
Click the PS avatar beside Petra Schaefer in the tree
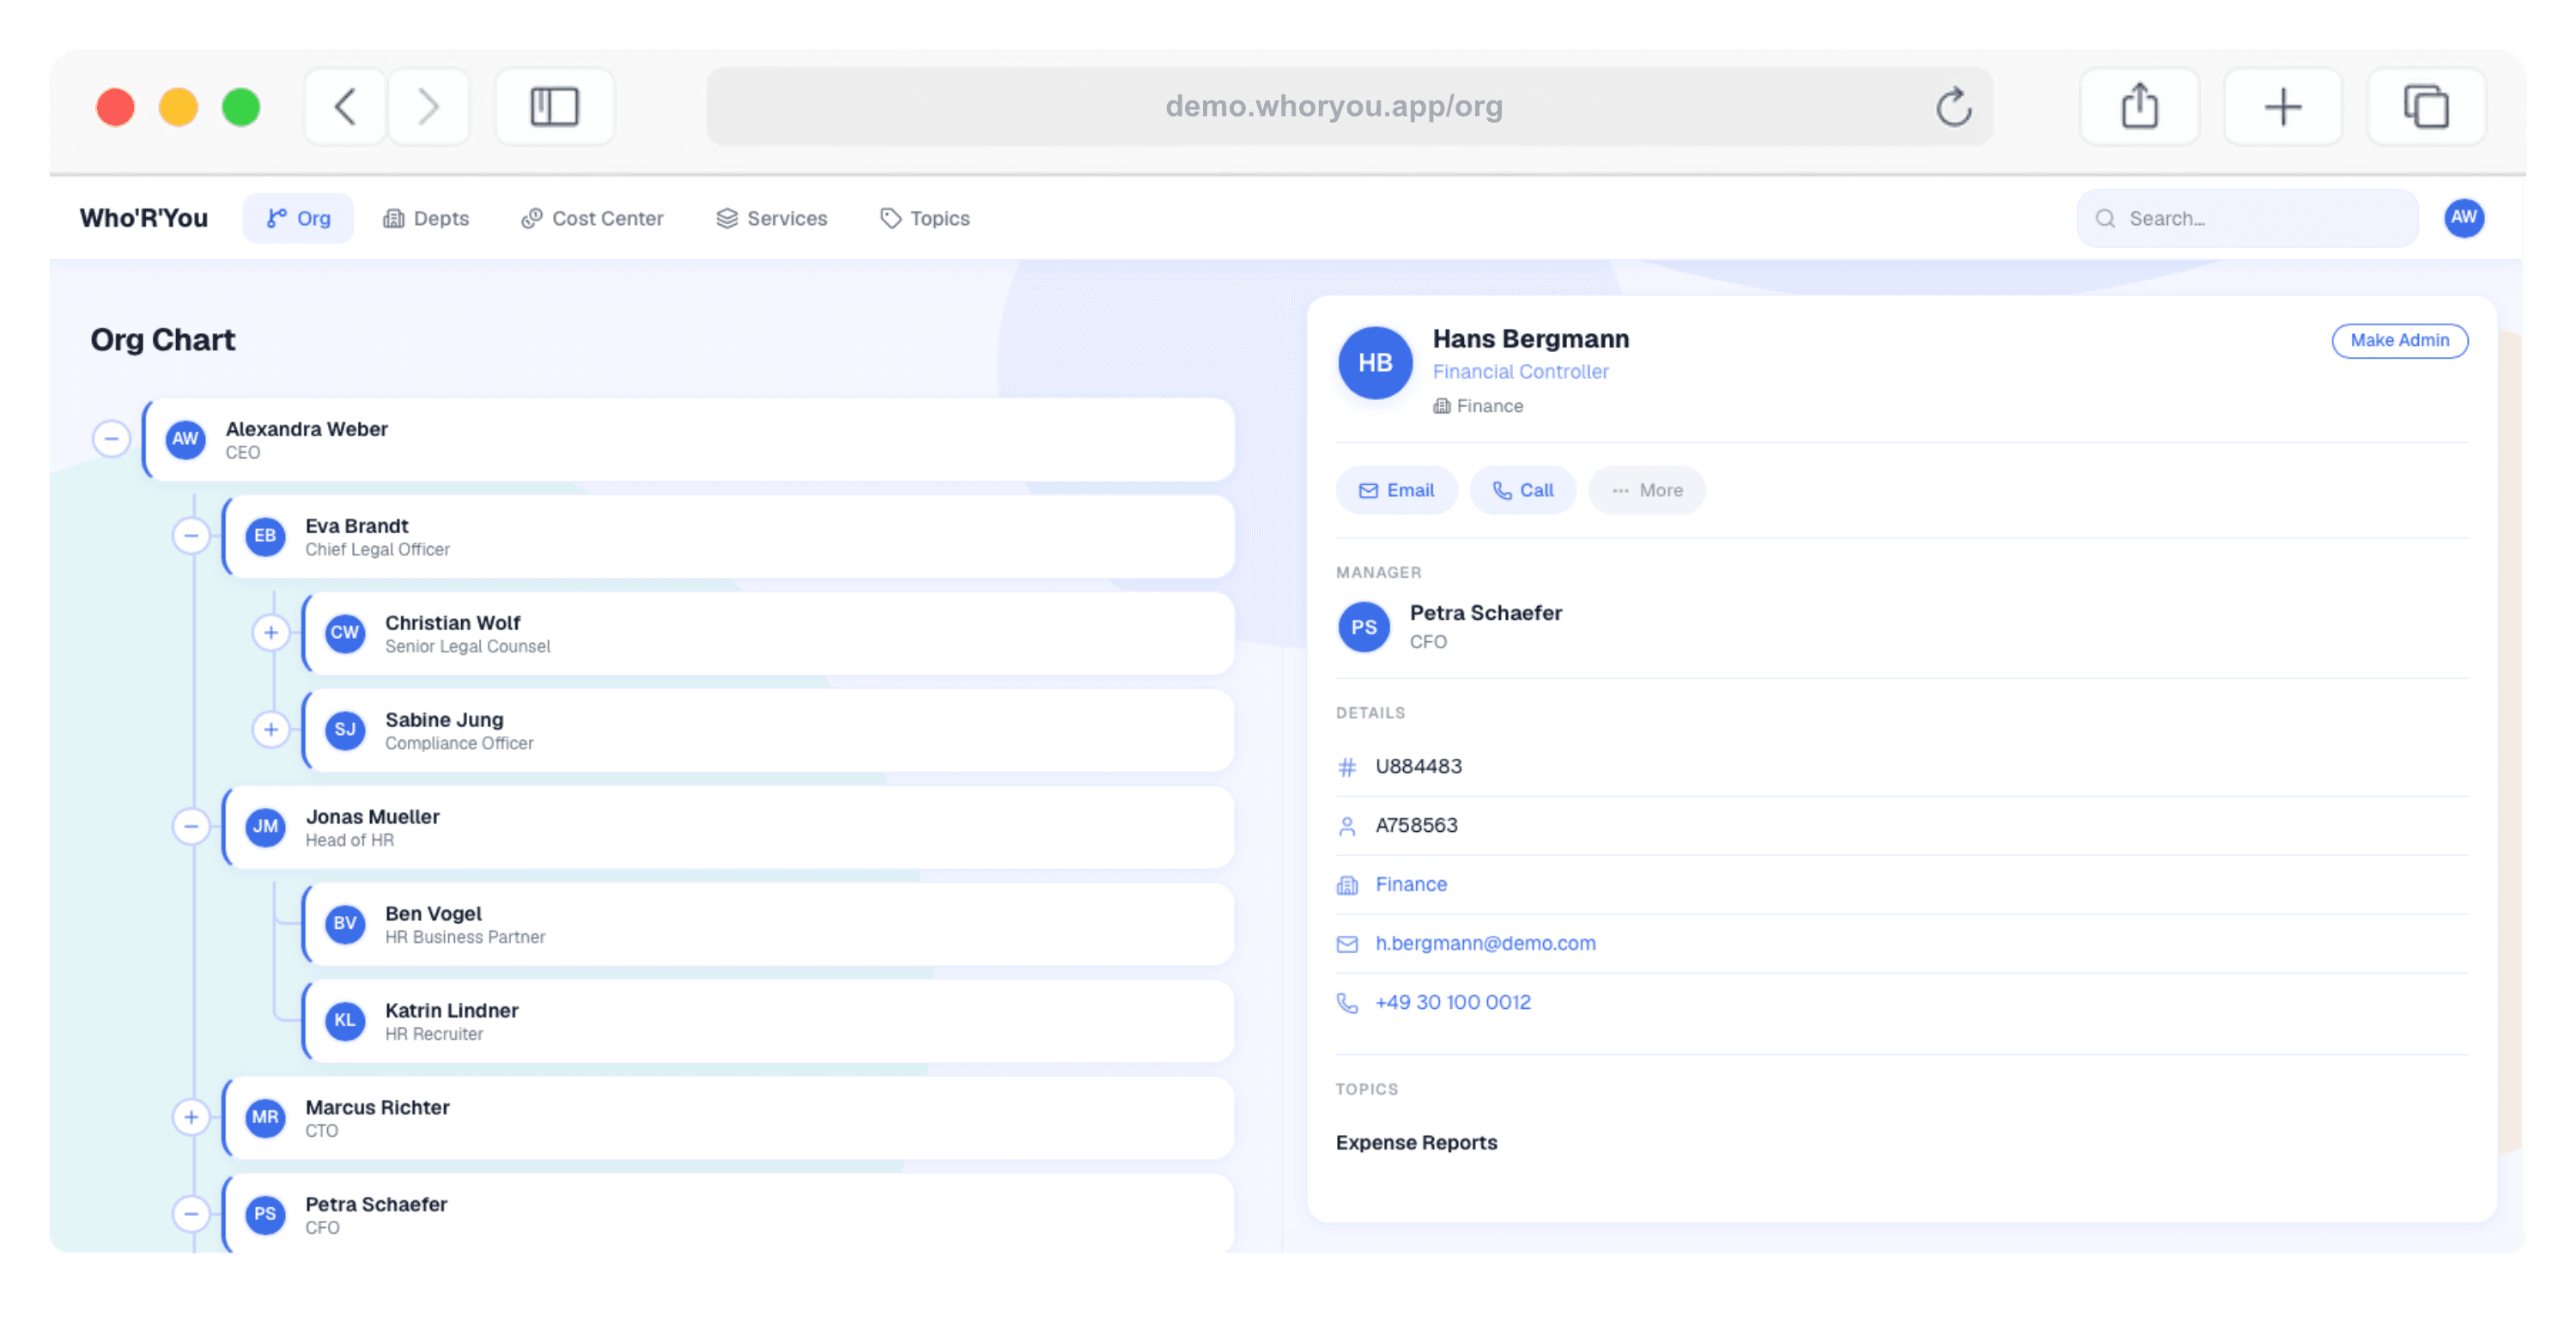tap(265, 1215)
